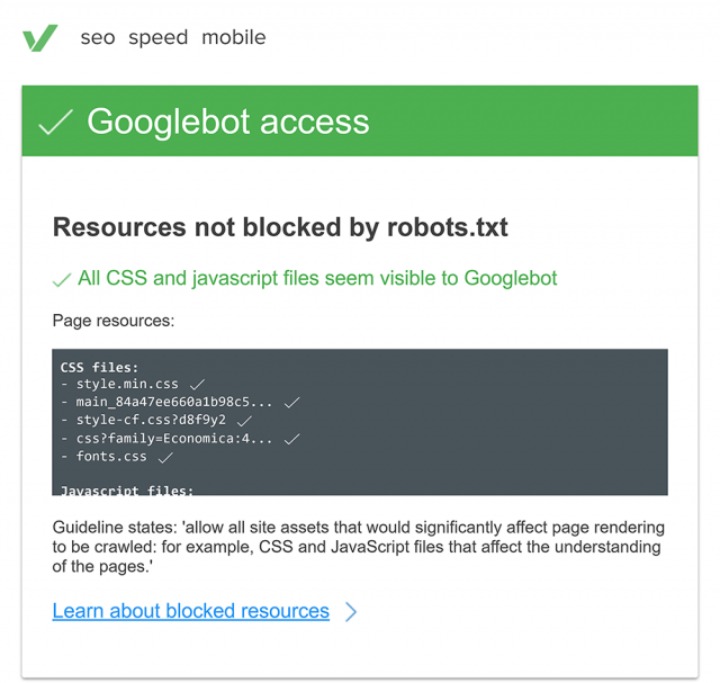The width and height of the screenshot is (720, 683).
Task: Click the checkmark next to css?family=Economica:4...
Action: 292,439
